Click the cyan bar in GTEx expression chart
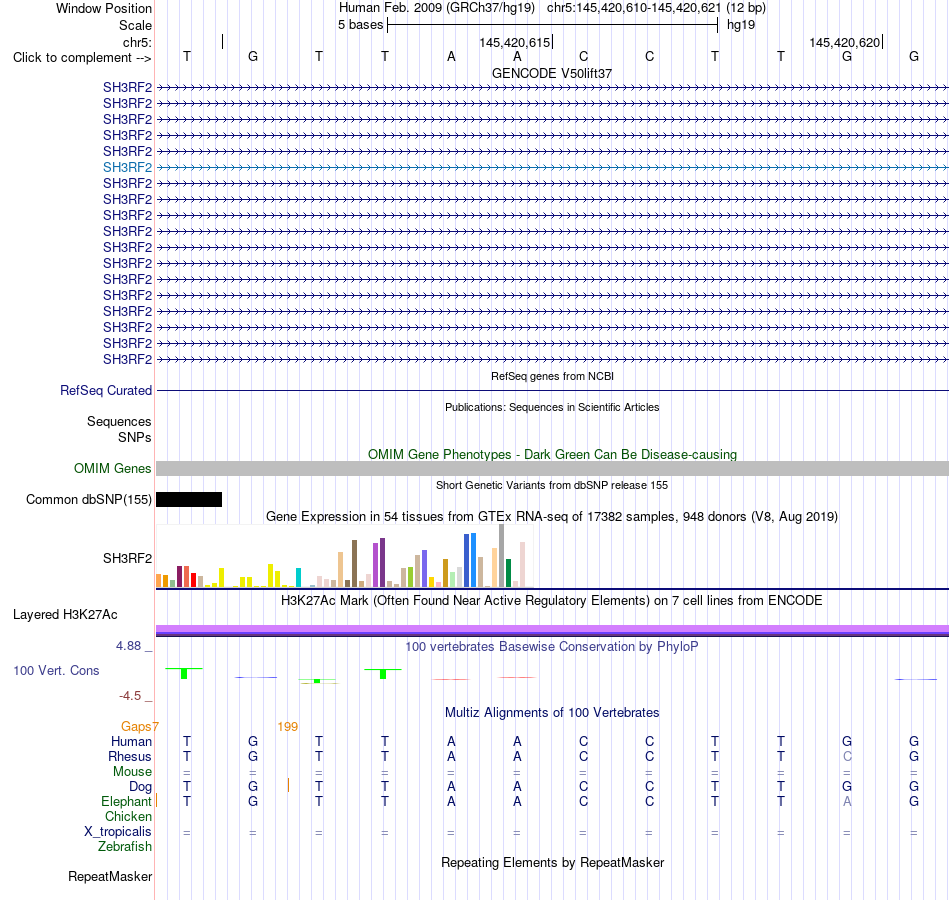Viewport: 950px width, 900px height. pyautogui.click(x=298, y=578)
